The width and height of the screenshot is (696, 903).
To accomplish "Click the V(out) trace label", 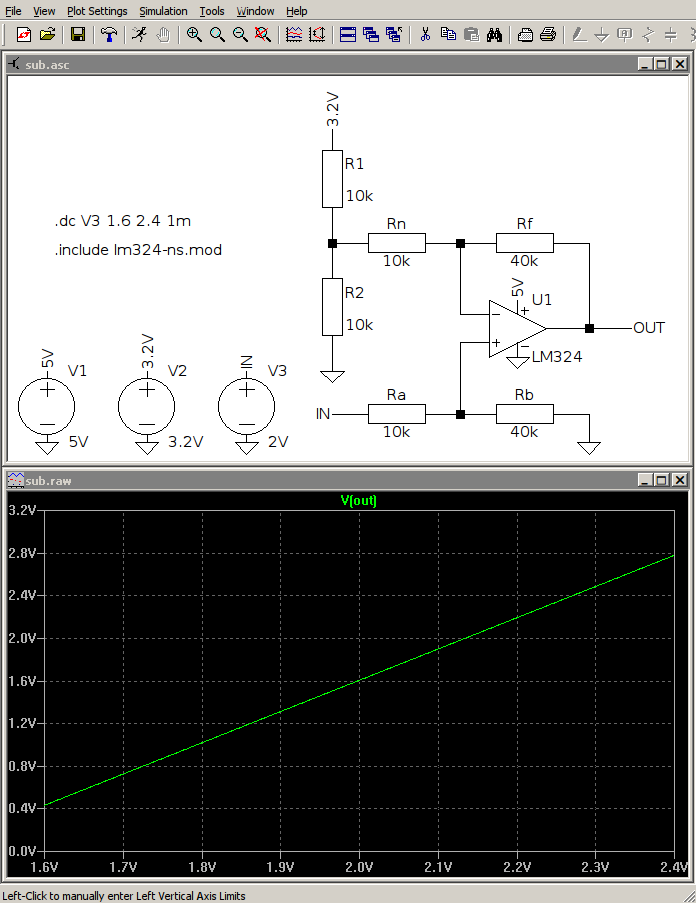I will pyautogui.click(x=359, y=500).
